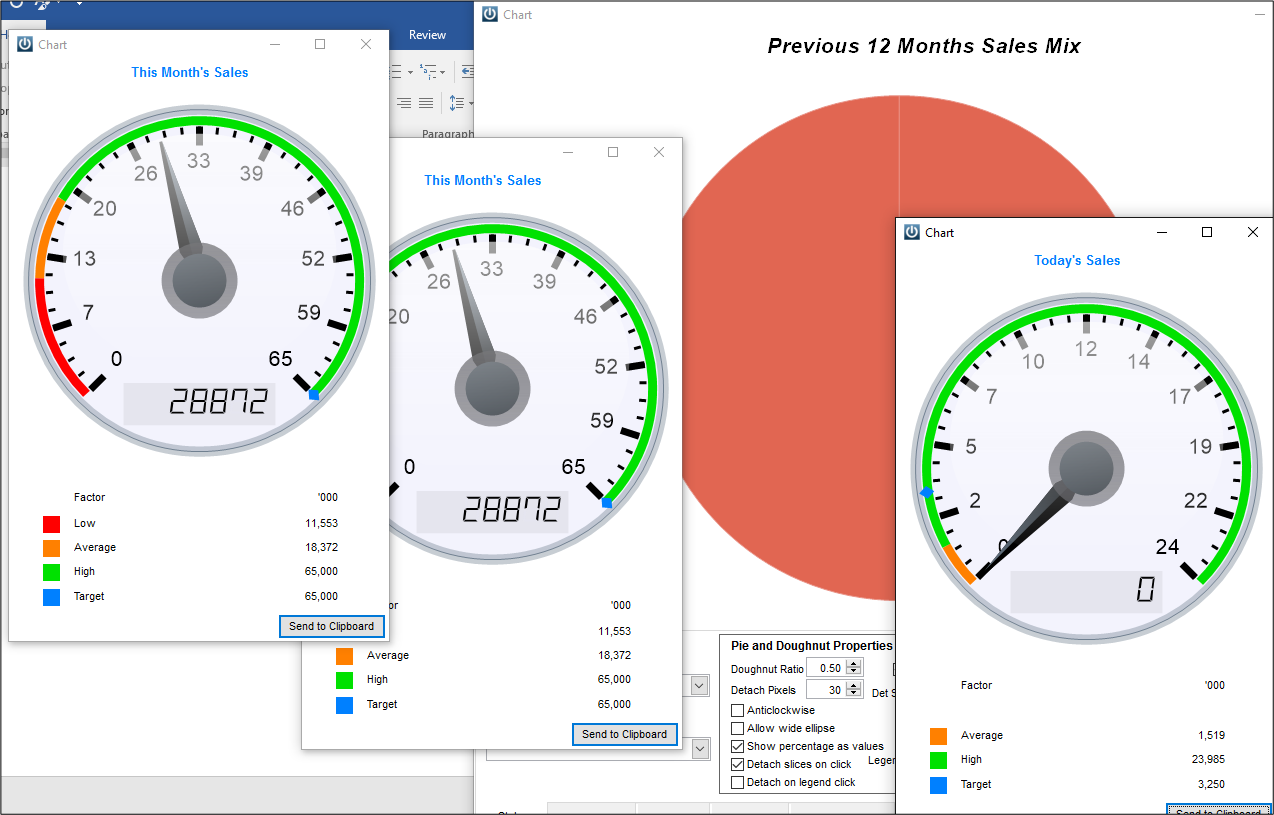Increase Doughnut Ratio with up stepper
Viewport: 1274px width, 815px height.
853,664
